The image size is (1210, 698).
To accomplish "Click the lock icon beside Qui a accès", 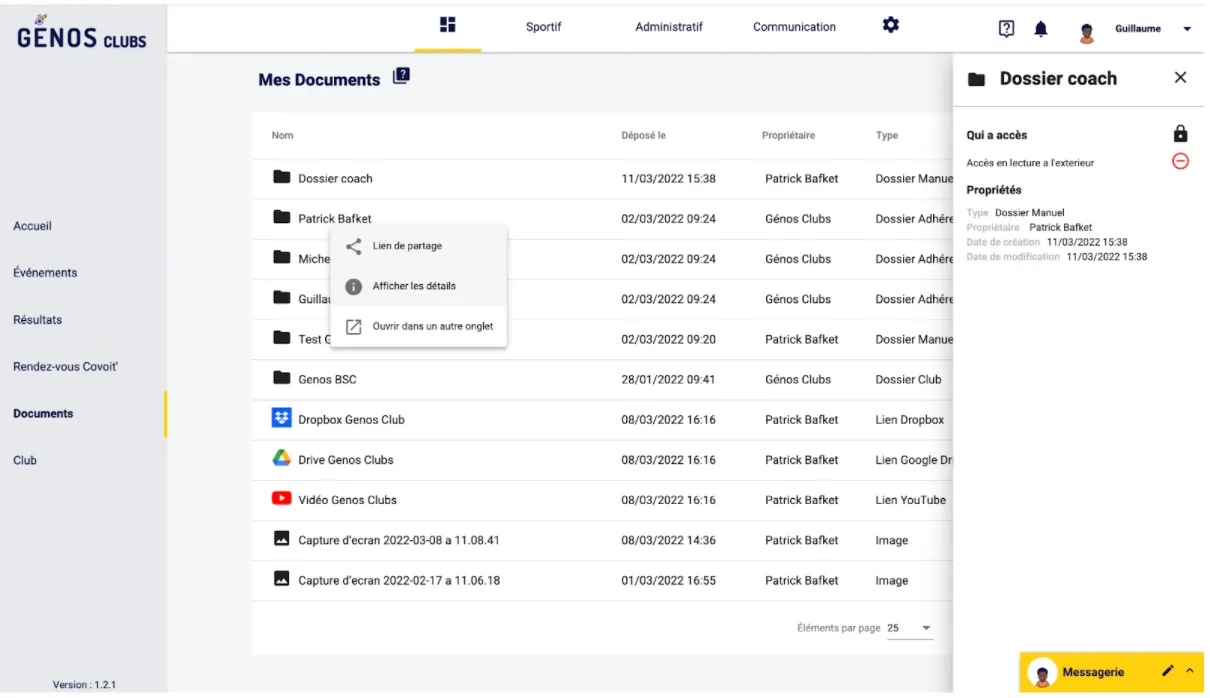I will coord(1180,134).
